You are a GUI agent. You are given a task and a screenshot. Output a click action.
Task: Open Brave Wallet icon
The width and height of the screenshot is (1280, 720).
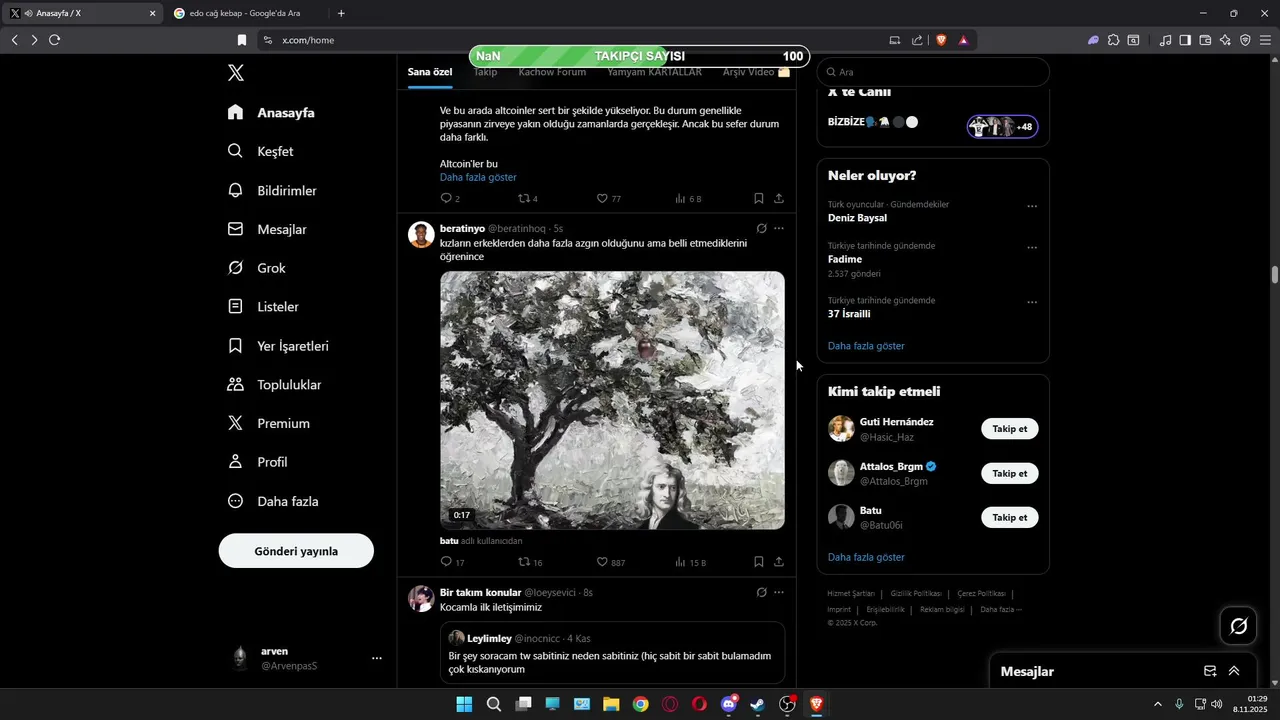point(1205,40)
